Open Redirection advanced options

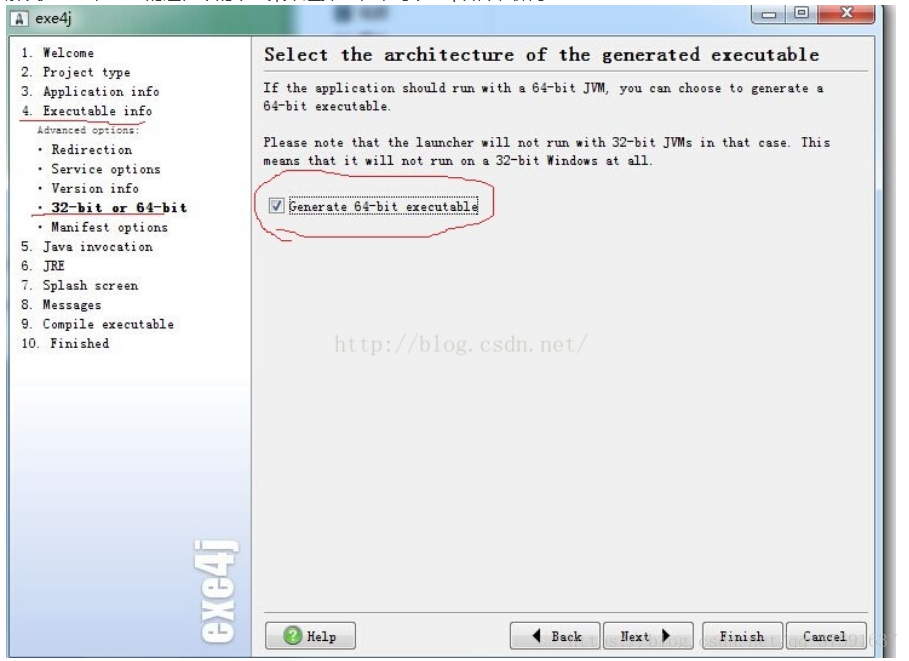[92, 150]
